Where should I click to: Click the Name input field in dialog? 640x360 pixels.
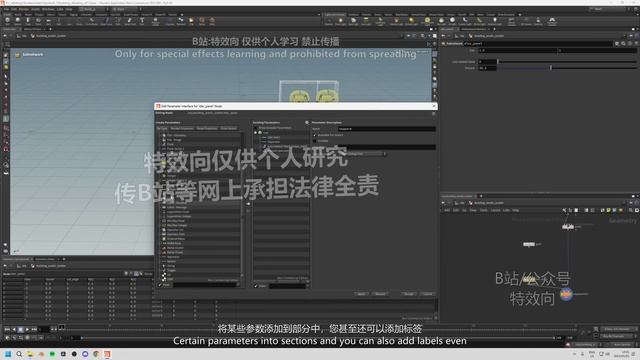coord(387,129)
